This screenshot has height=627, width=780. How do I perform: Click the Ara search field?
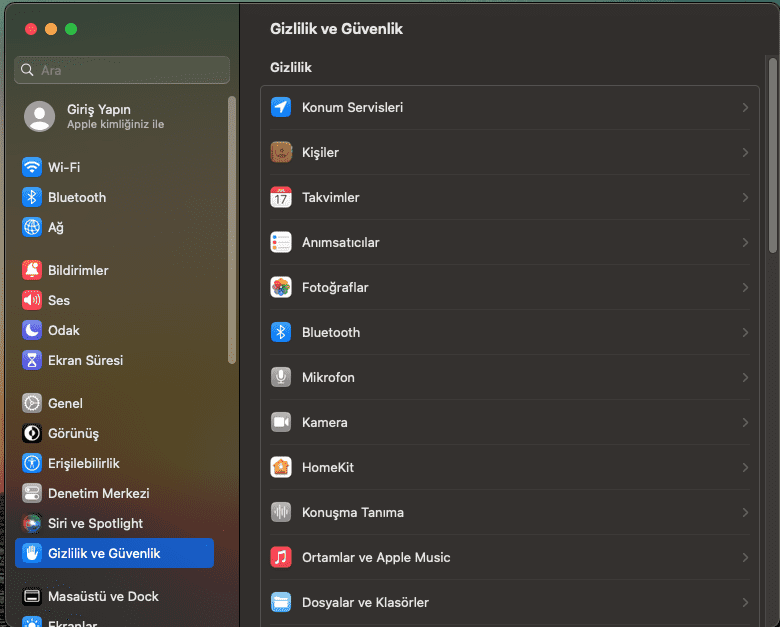[122, 70]
